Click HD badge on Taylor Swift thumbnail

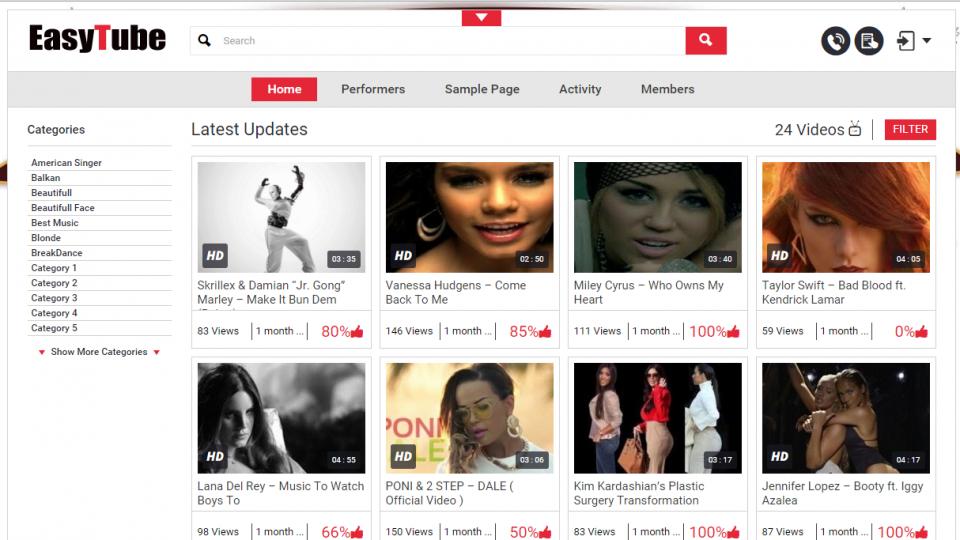(x=779, y=255)
